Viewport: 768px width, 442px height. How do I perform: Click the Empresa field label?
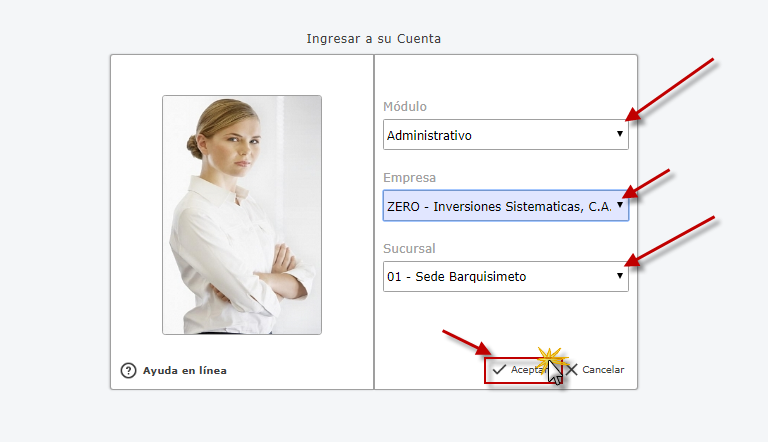pyautogui.click(x=410, y=178)
